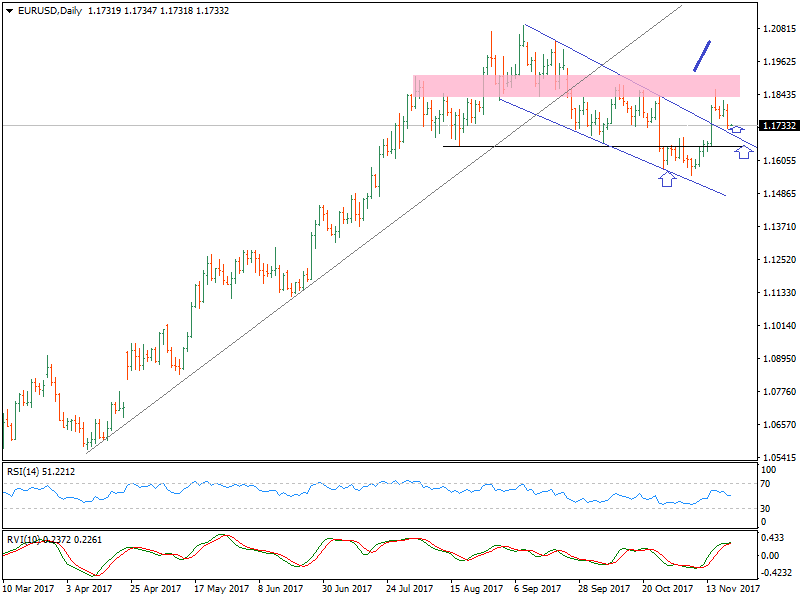The height and width of the screenshot is (600, 800).
Task: Select the blue up arrow below October lows
Action: [666, 180]
